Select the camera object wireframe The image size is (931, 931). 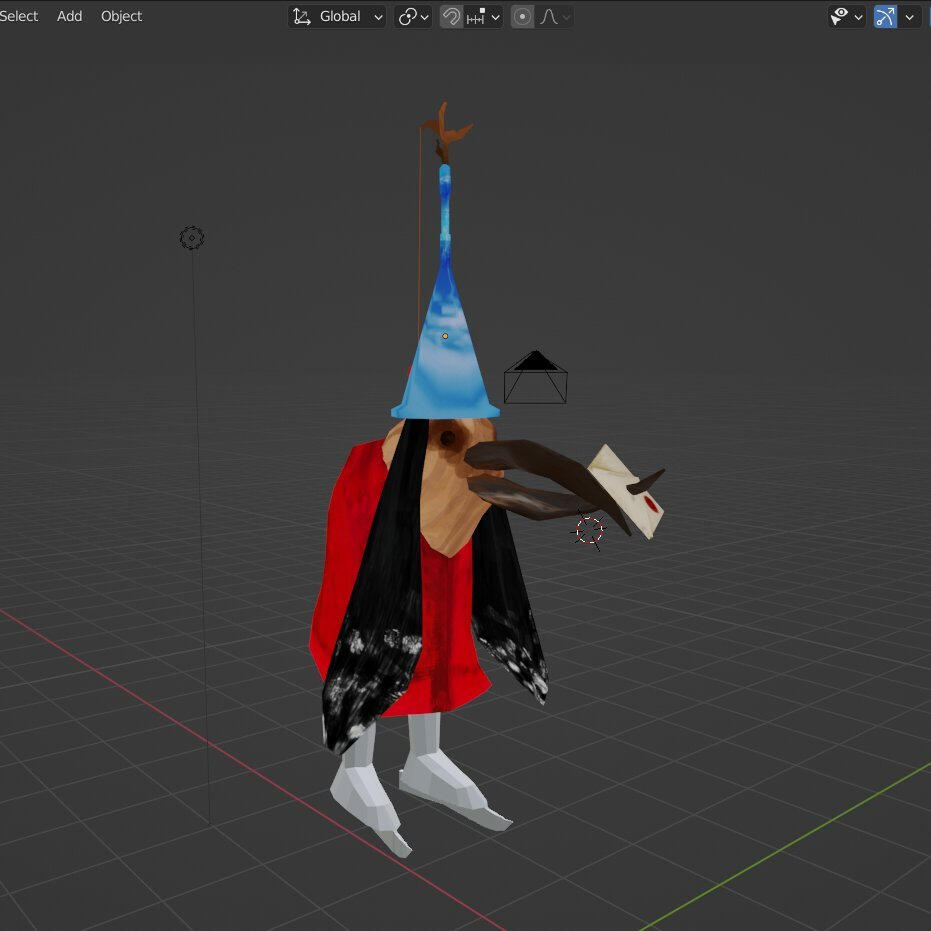pos(535,380)
